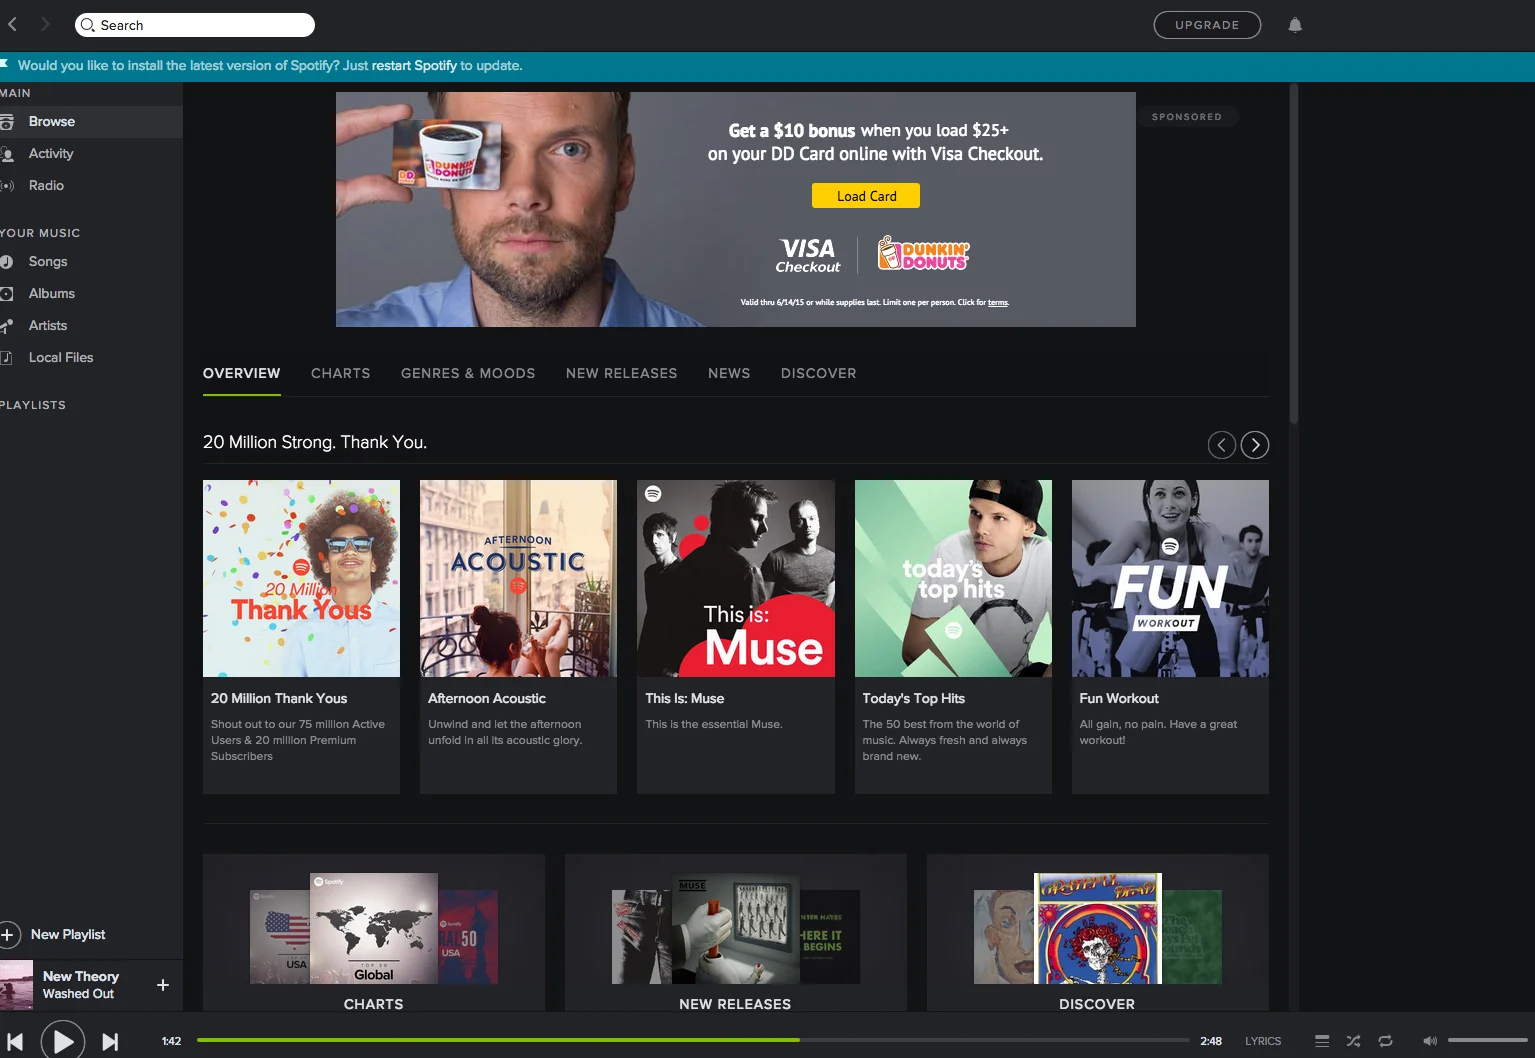Seek in the track progress bar
1535x1058 pixels.
(693, 1040)
